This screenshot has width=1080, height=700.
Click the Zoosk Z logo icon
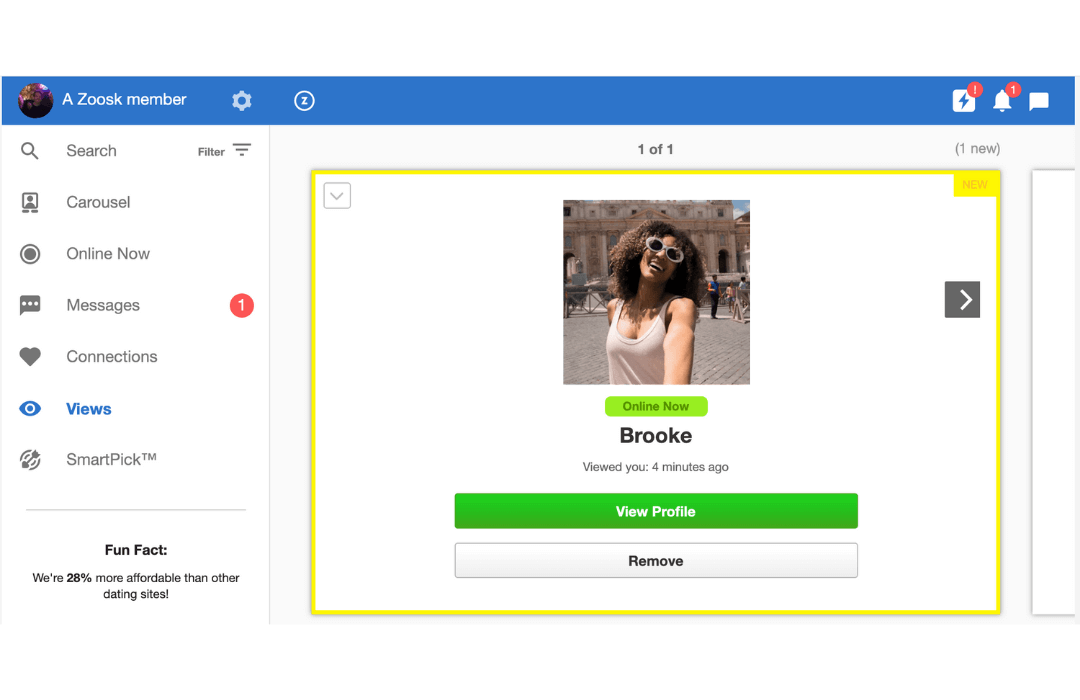click(x=304, y=100)
